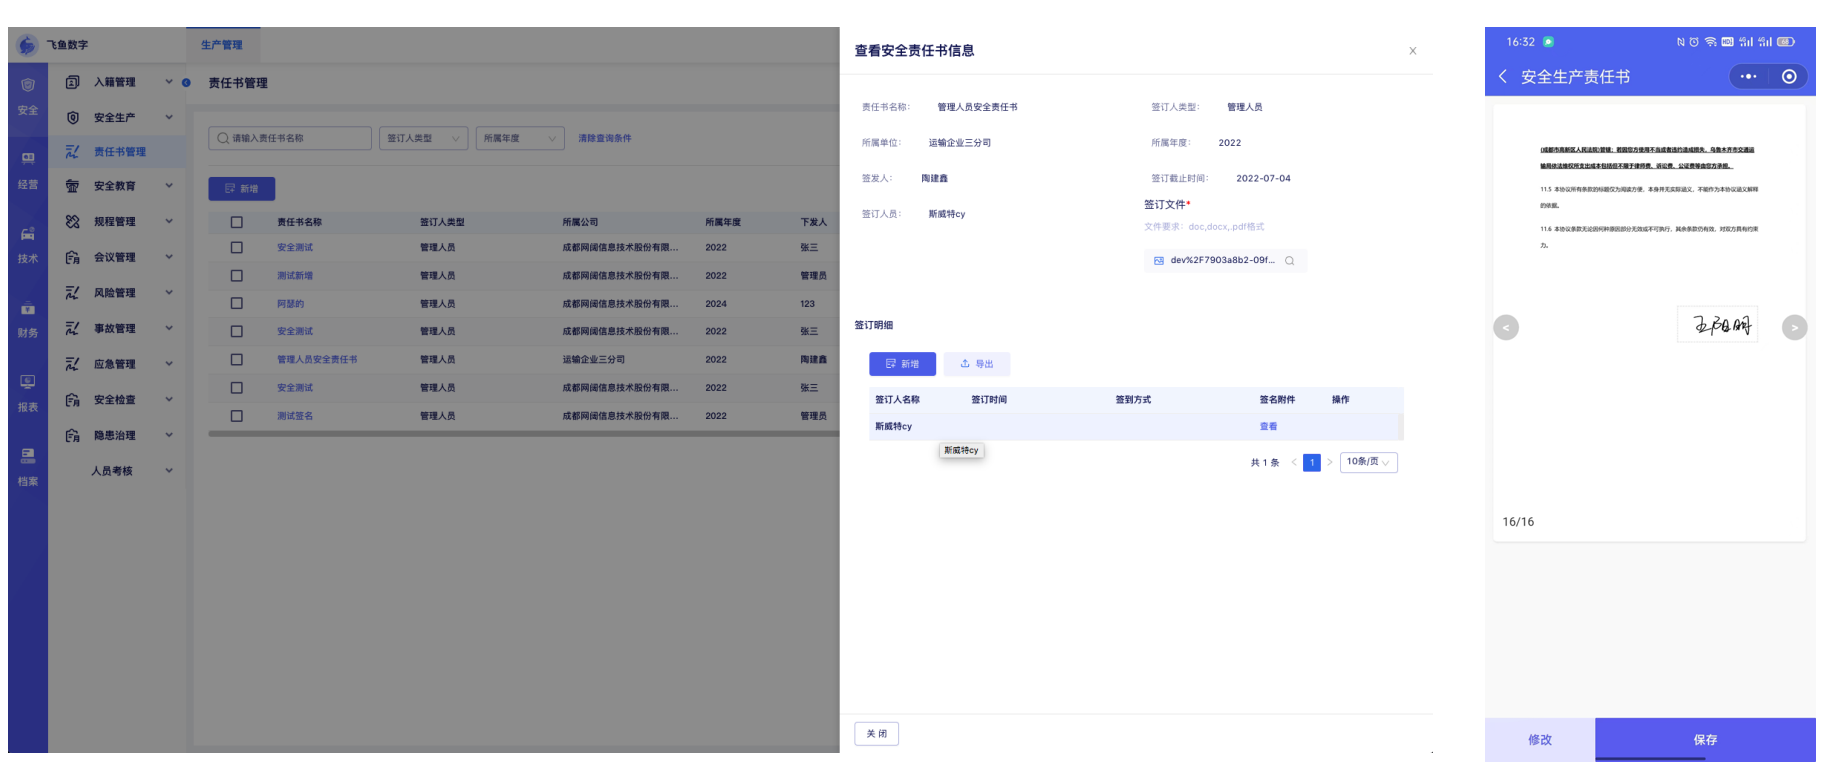Click the 安全 shield icon in left rail
Viewport: 1821px width, 777px height.
[28, 86]
